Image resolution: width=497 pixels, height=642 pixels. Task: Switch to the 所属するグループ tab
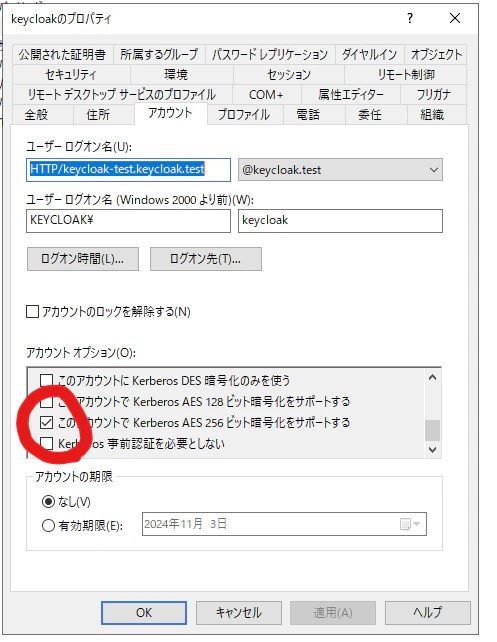pos(159,54)
